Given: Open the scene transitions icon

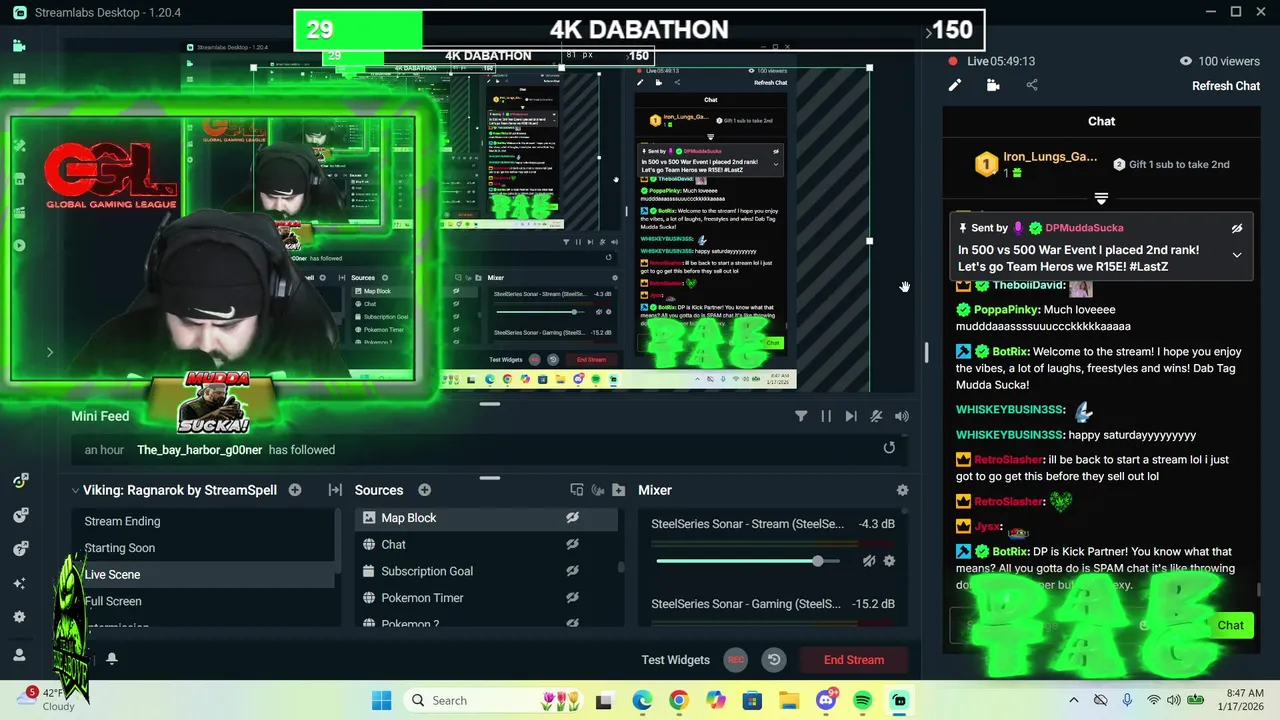Looking at the screenshot, I should (335, 490).
